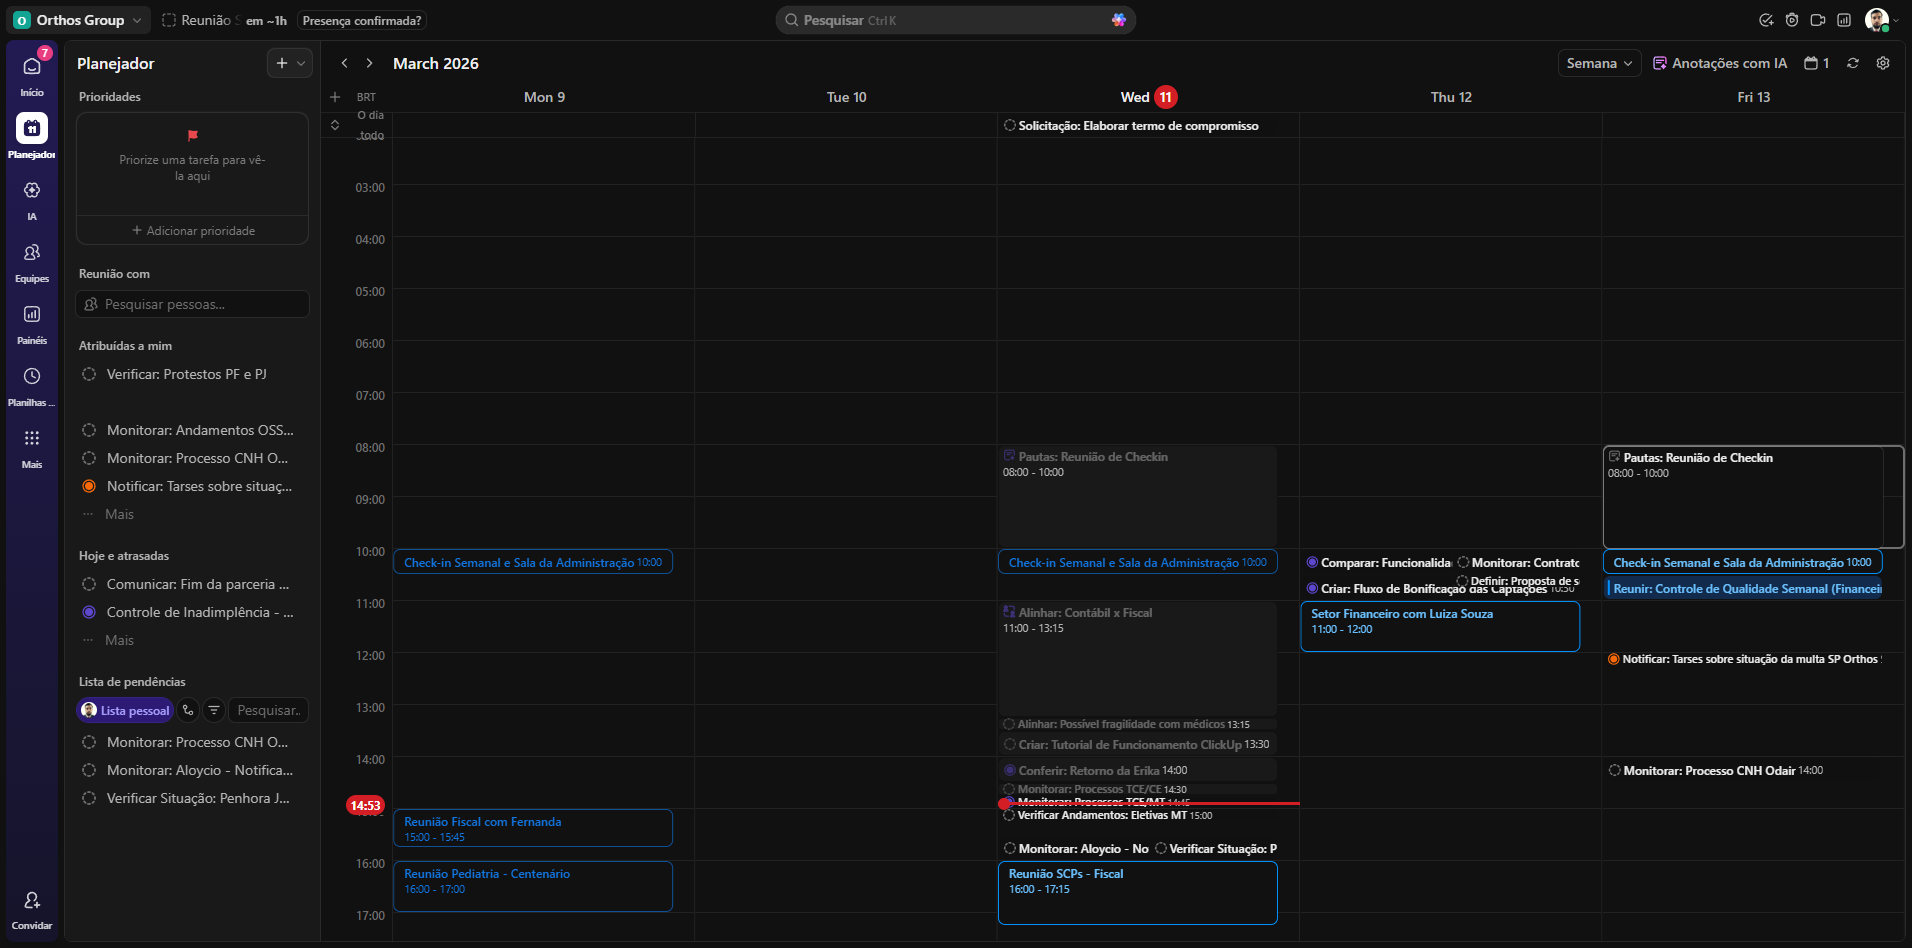The width and height of the screenshot is (1912, 948).
Task: Open the plus dropdown beside Planejador
Action: [x=290, y=63]
